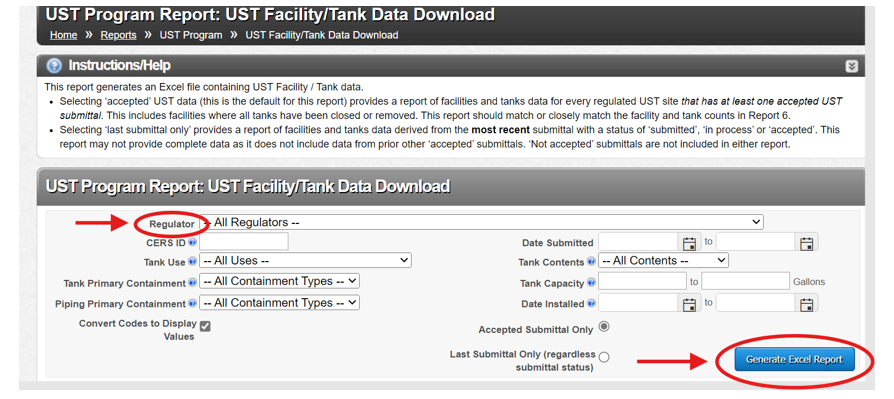Open Piping Primary Containment types dropdown
This screenshot has height=399, width=894.
point(279,303)
